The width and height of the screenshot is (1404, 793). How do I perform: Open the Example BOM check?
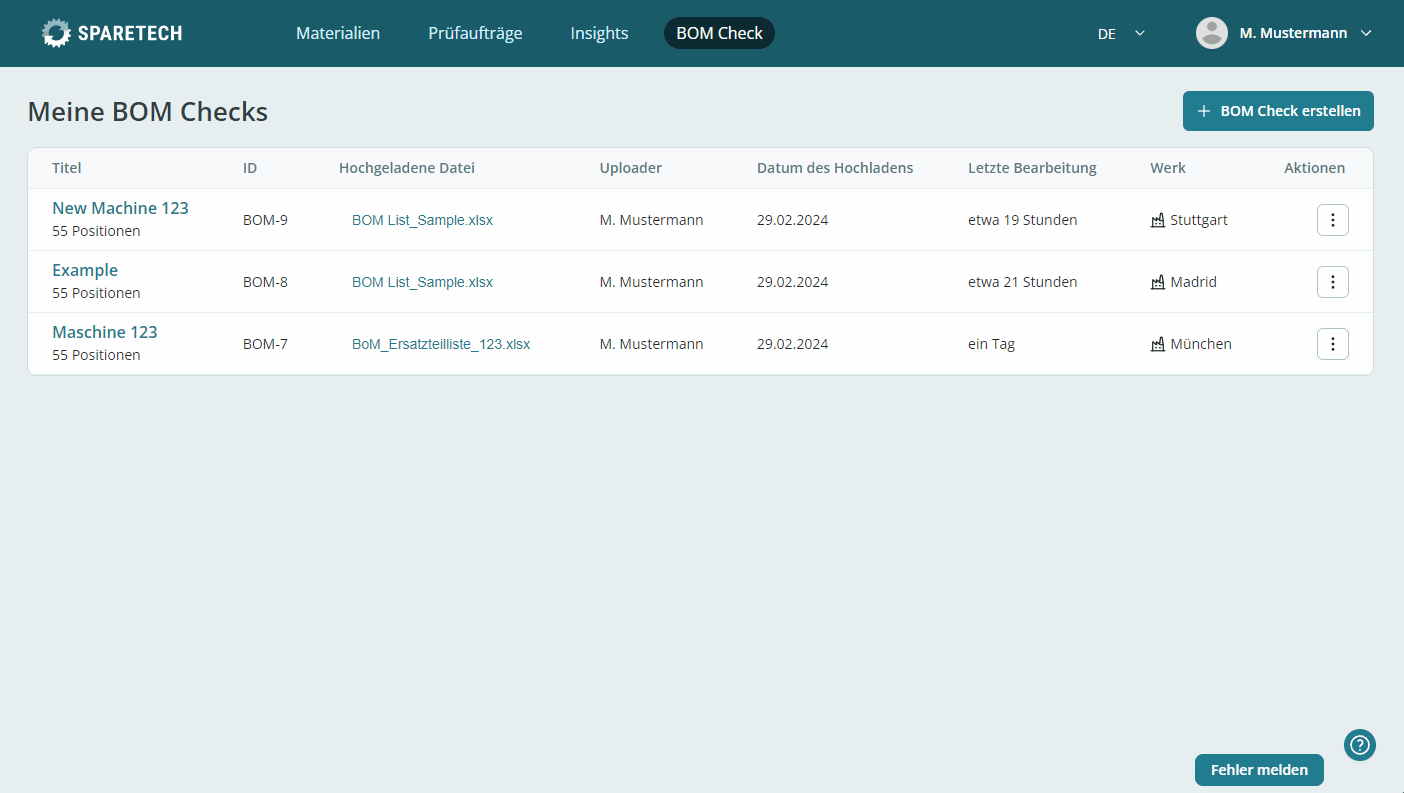[85, 270]
